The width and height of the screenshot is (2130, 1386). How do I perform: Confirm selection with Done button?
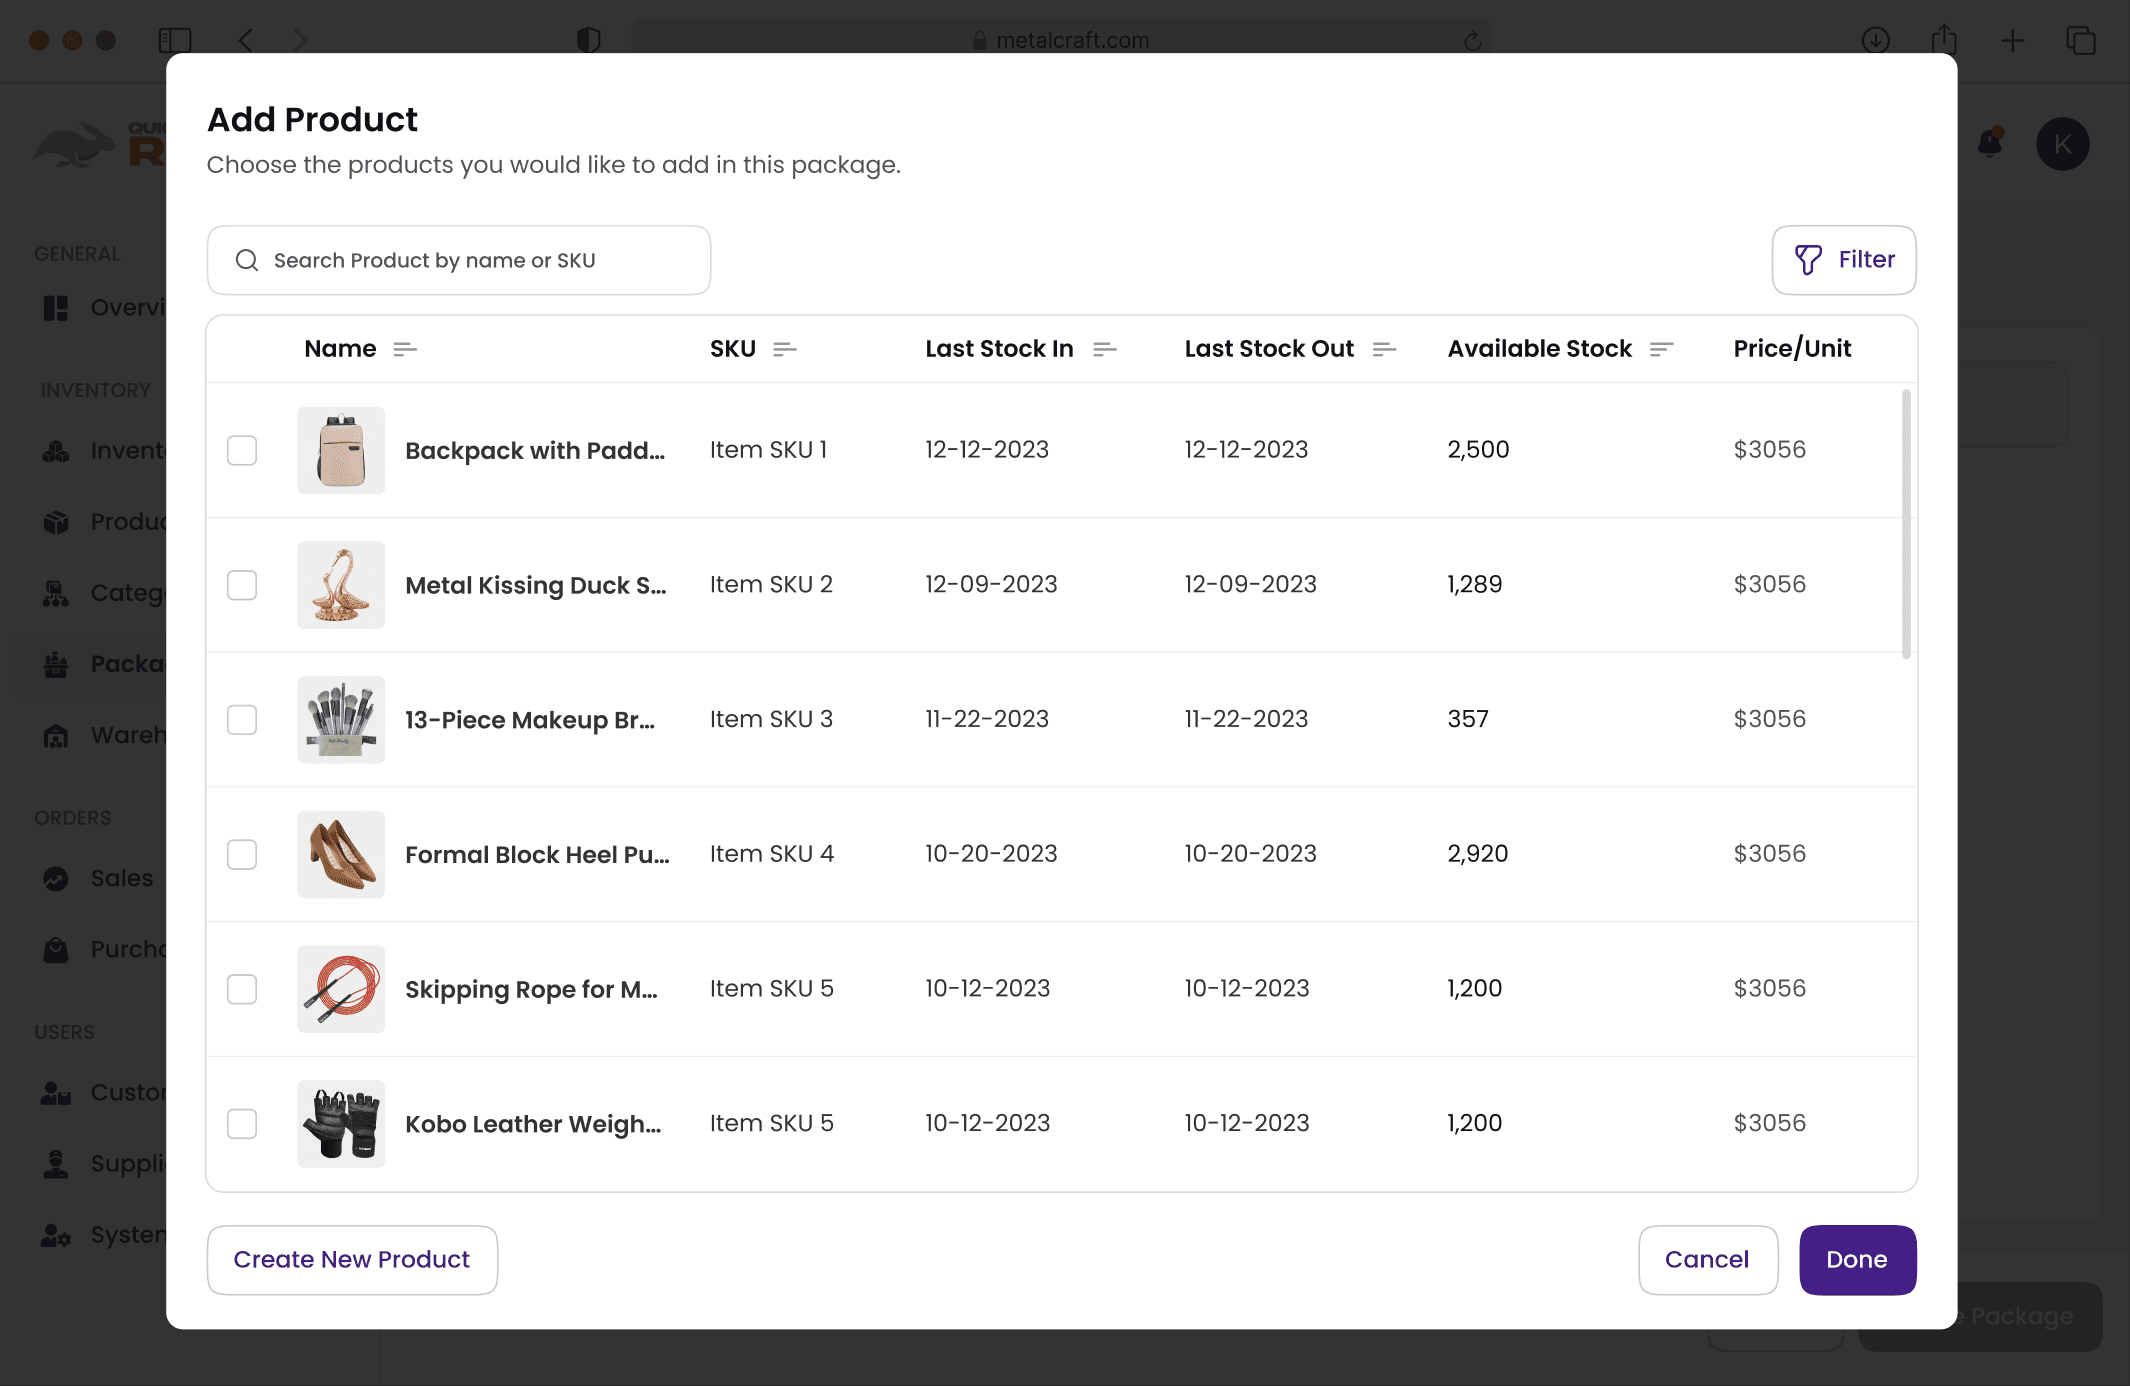coord(1857,1260)
